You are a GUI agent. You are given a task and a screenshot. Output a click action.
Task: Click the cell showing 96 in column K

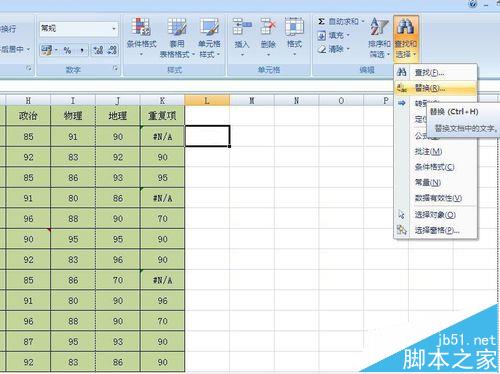(162, 301)
